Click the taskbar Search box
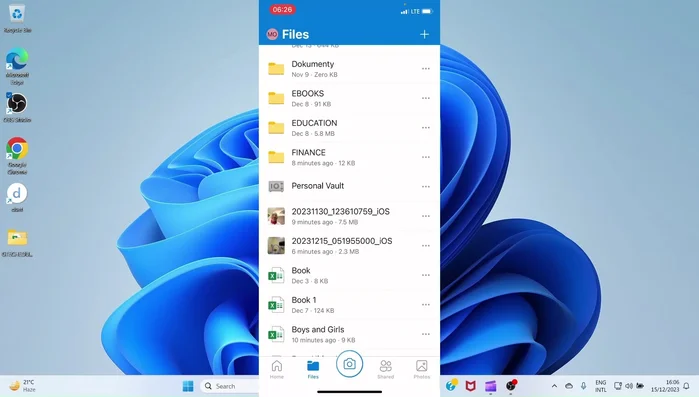Viewport: 699px width, 397px height. (x=230, y=386)
